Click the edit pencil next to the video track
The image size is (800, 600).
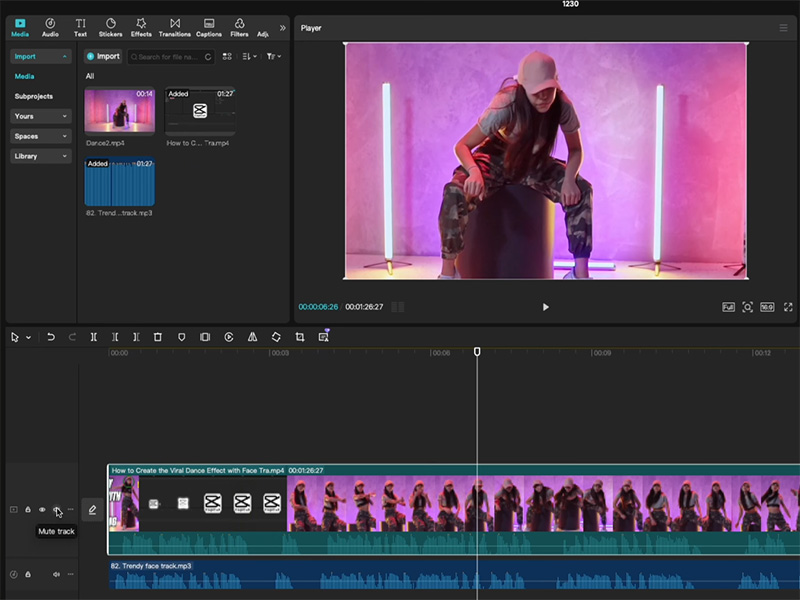92,509
